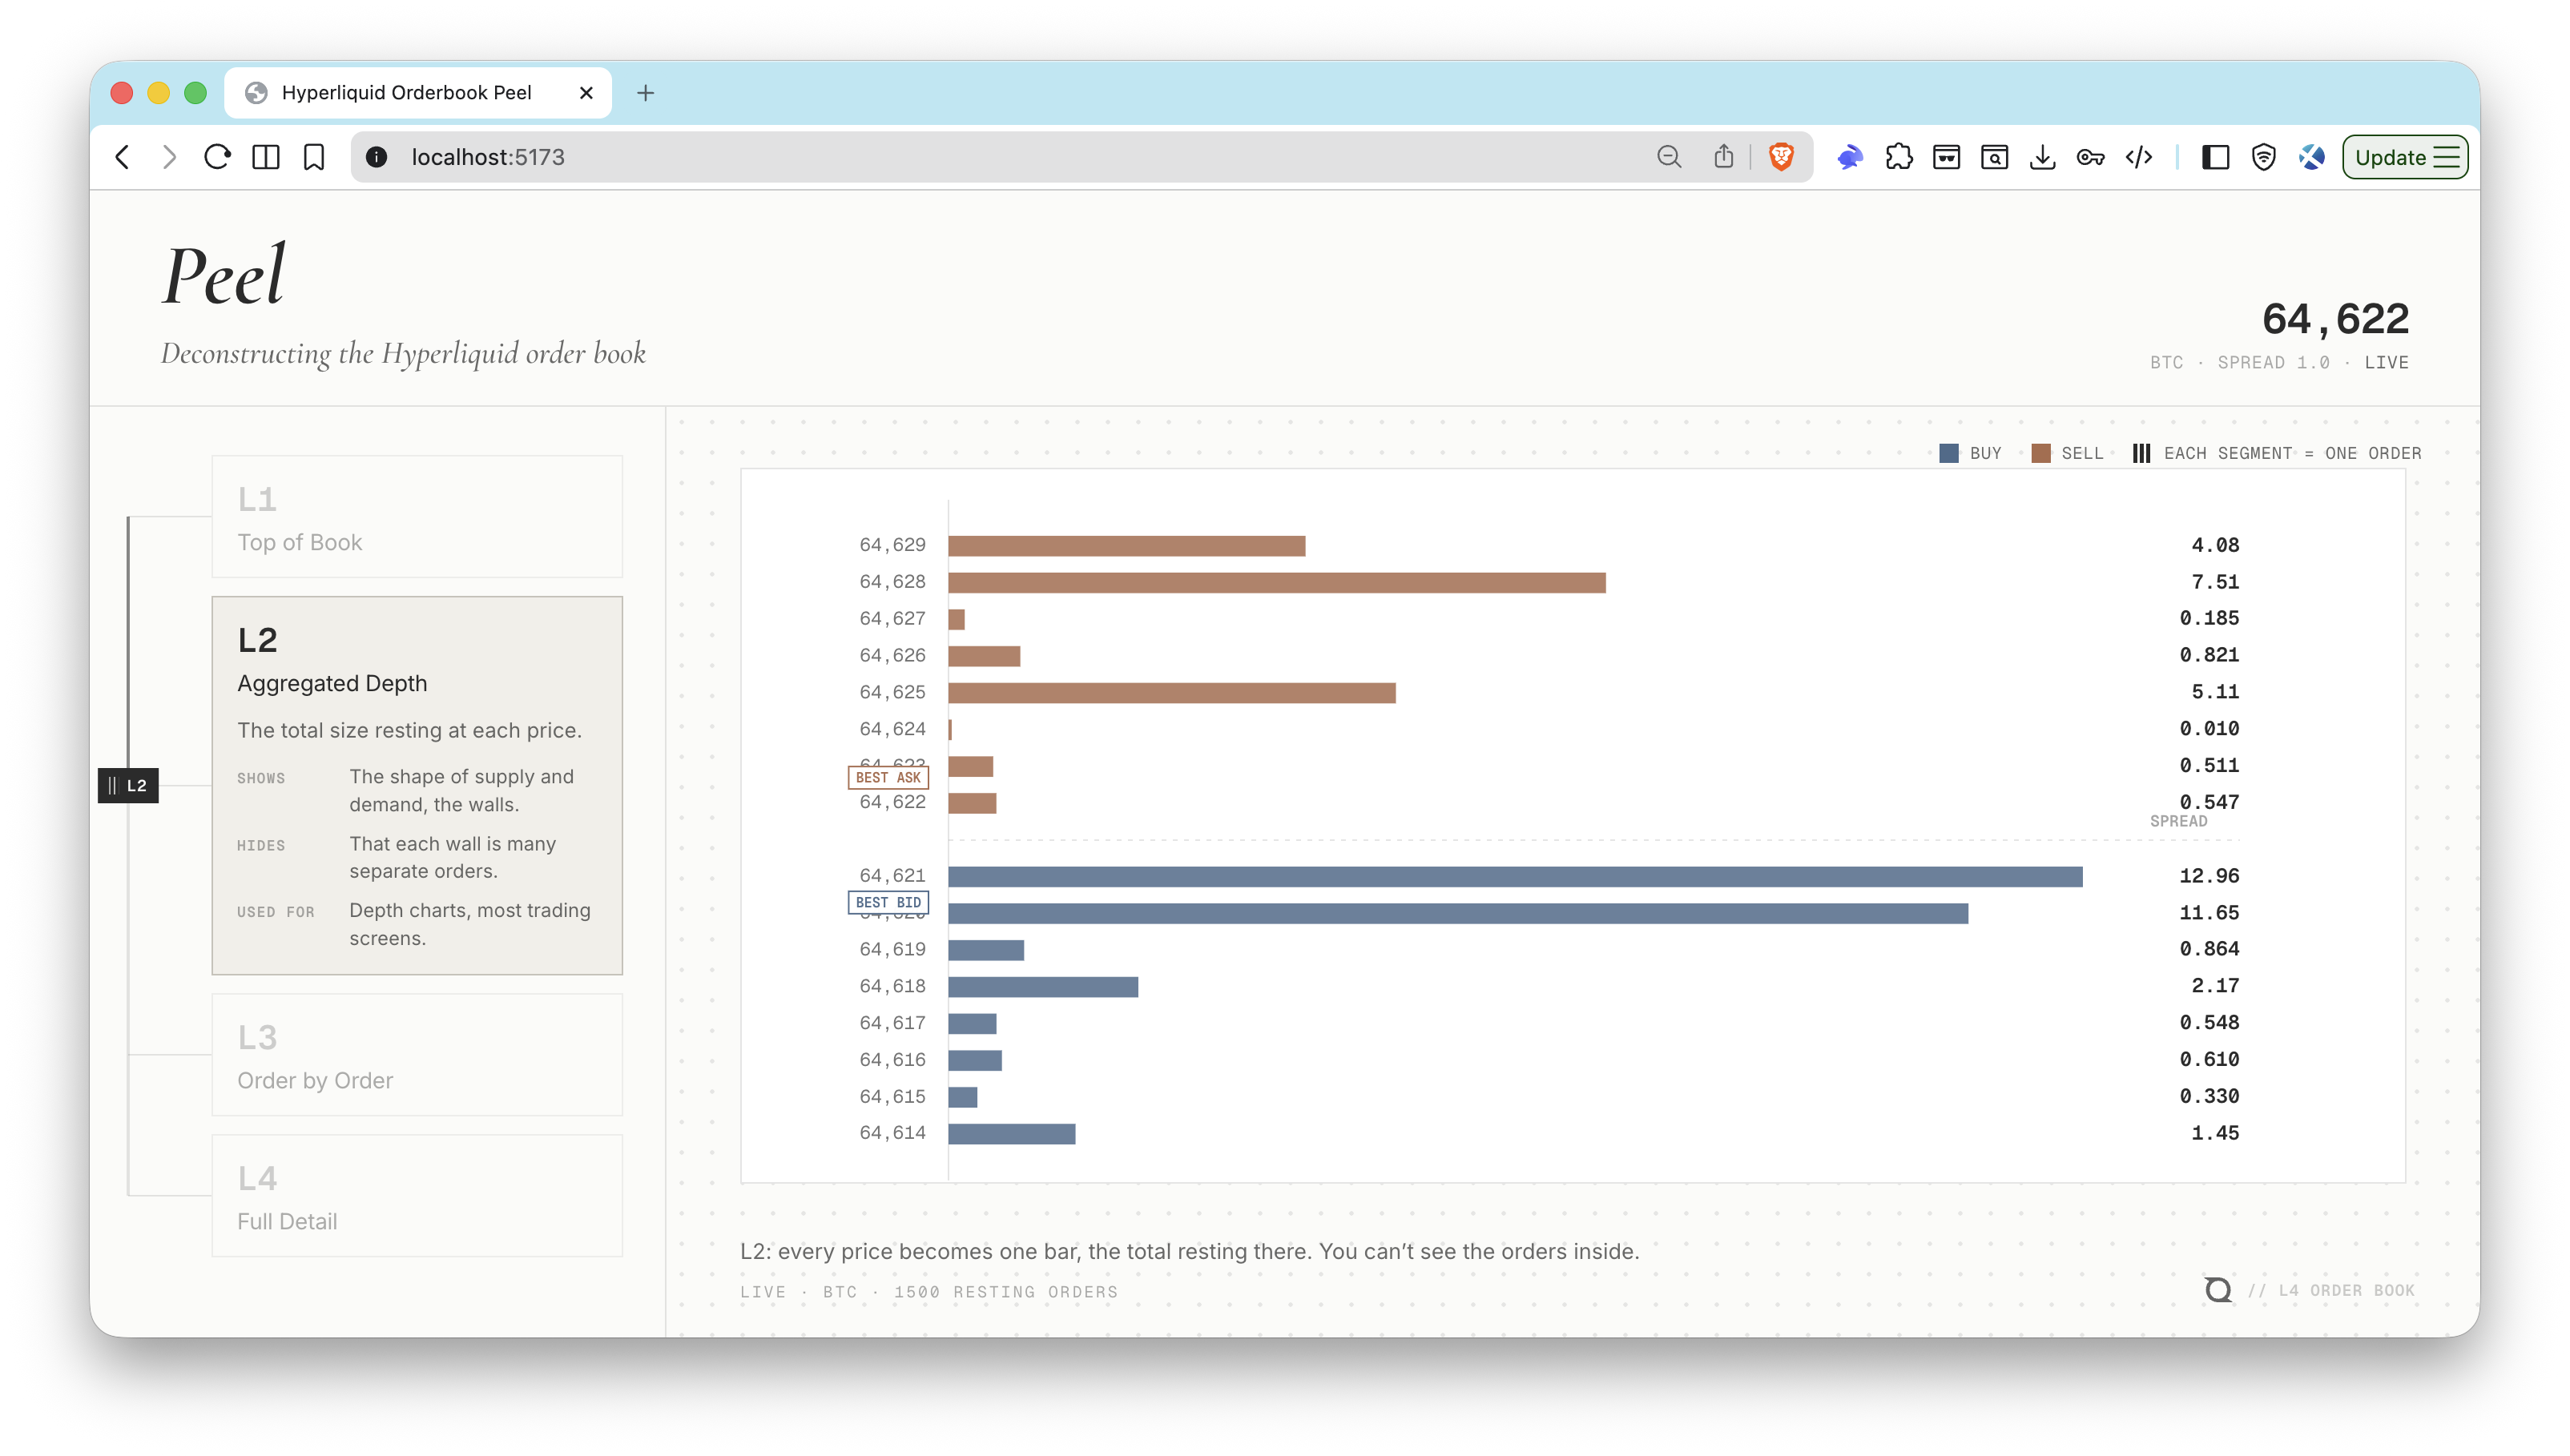Toggle the browser sidebar panel icon

(x=2215, y=157)
